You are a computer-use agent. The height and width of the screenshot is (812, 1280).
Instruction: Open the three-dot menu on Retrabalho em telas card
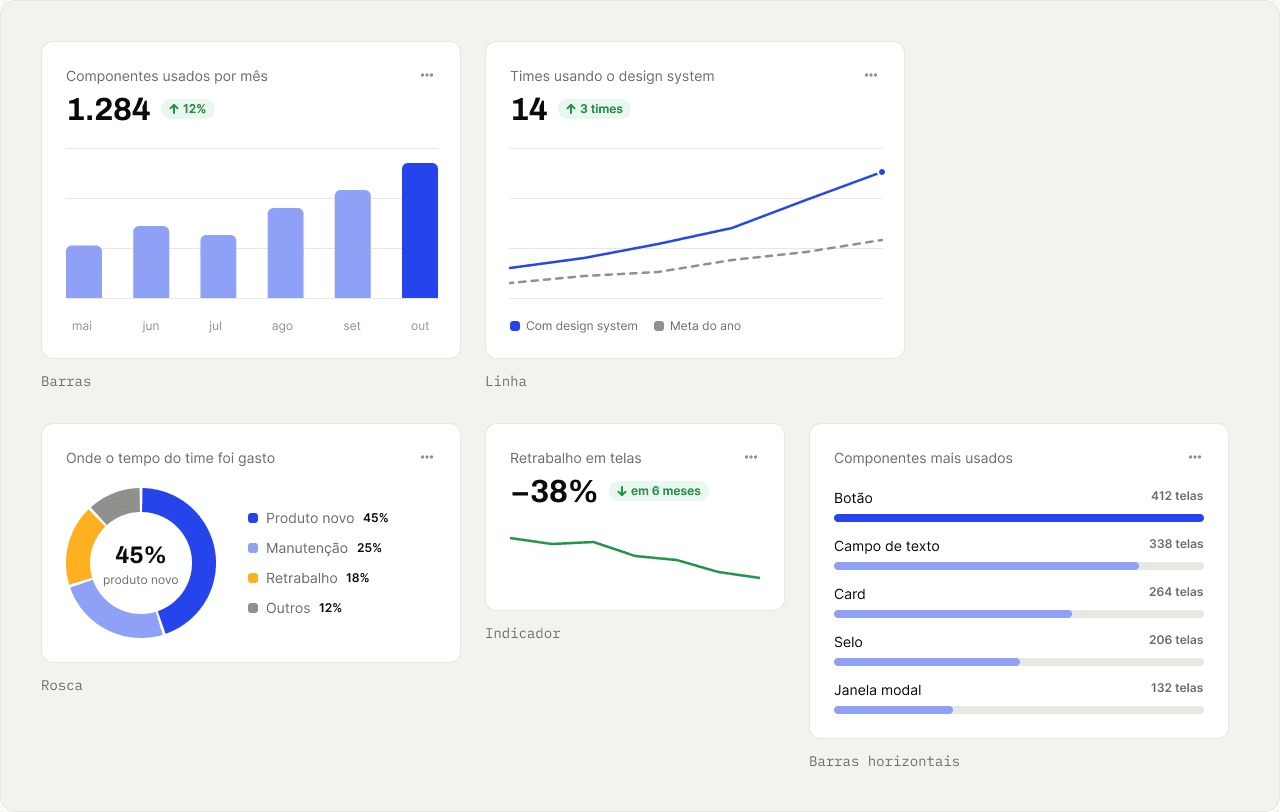pos(751,457)
